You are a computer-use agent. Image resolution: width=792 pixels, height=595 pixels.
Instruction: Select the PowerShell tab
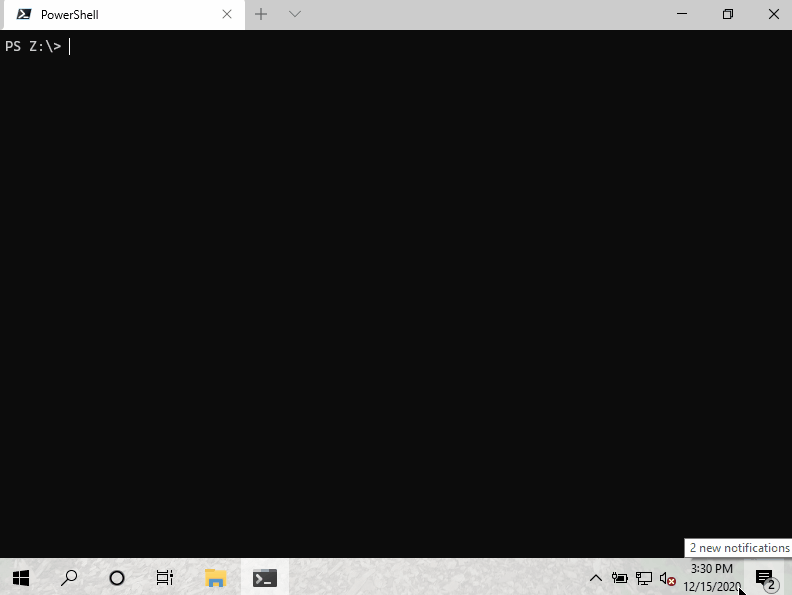(120, 15)
